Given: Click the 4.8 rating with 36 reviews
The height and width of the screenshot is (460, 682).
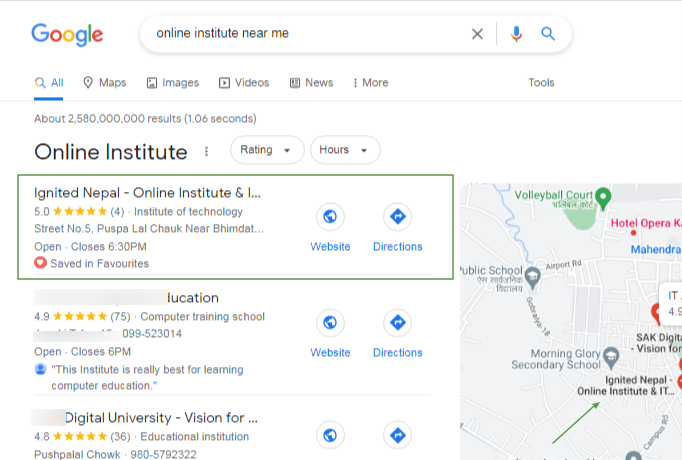Looking at the screenshot, I should (82, 437).
